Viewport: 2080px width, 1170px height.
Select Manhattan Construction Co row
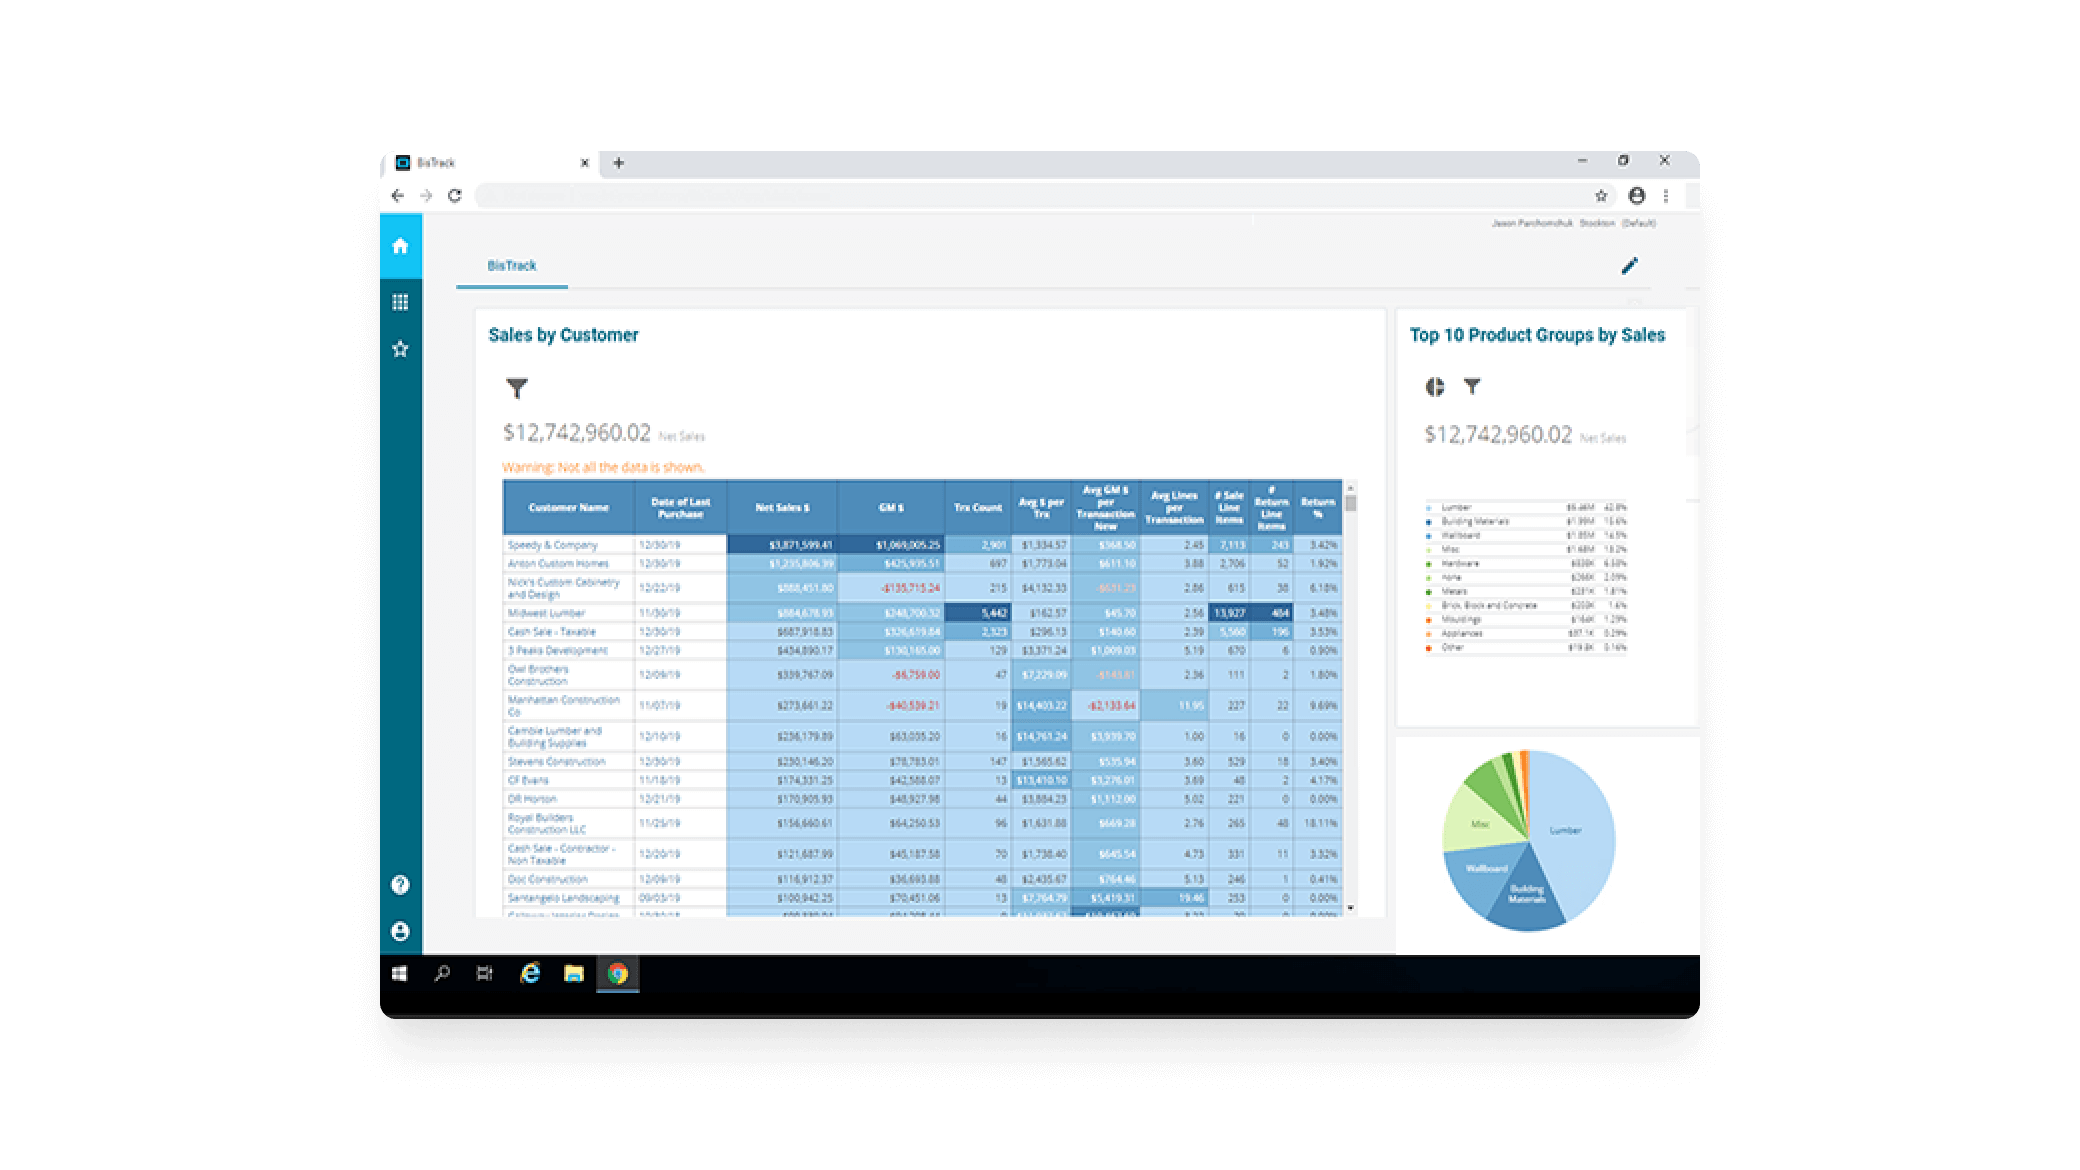click(921, 706)
